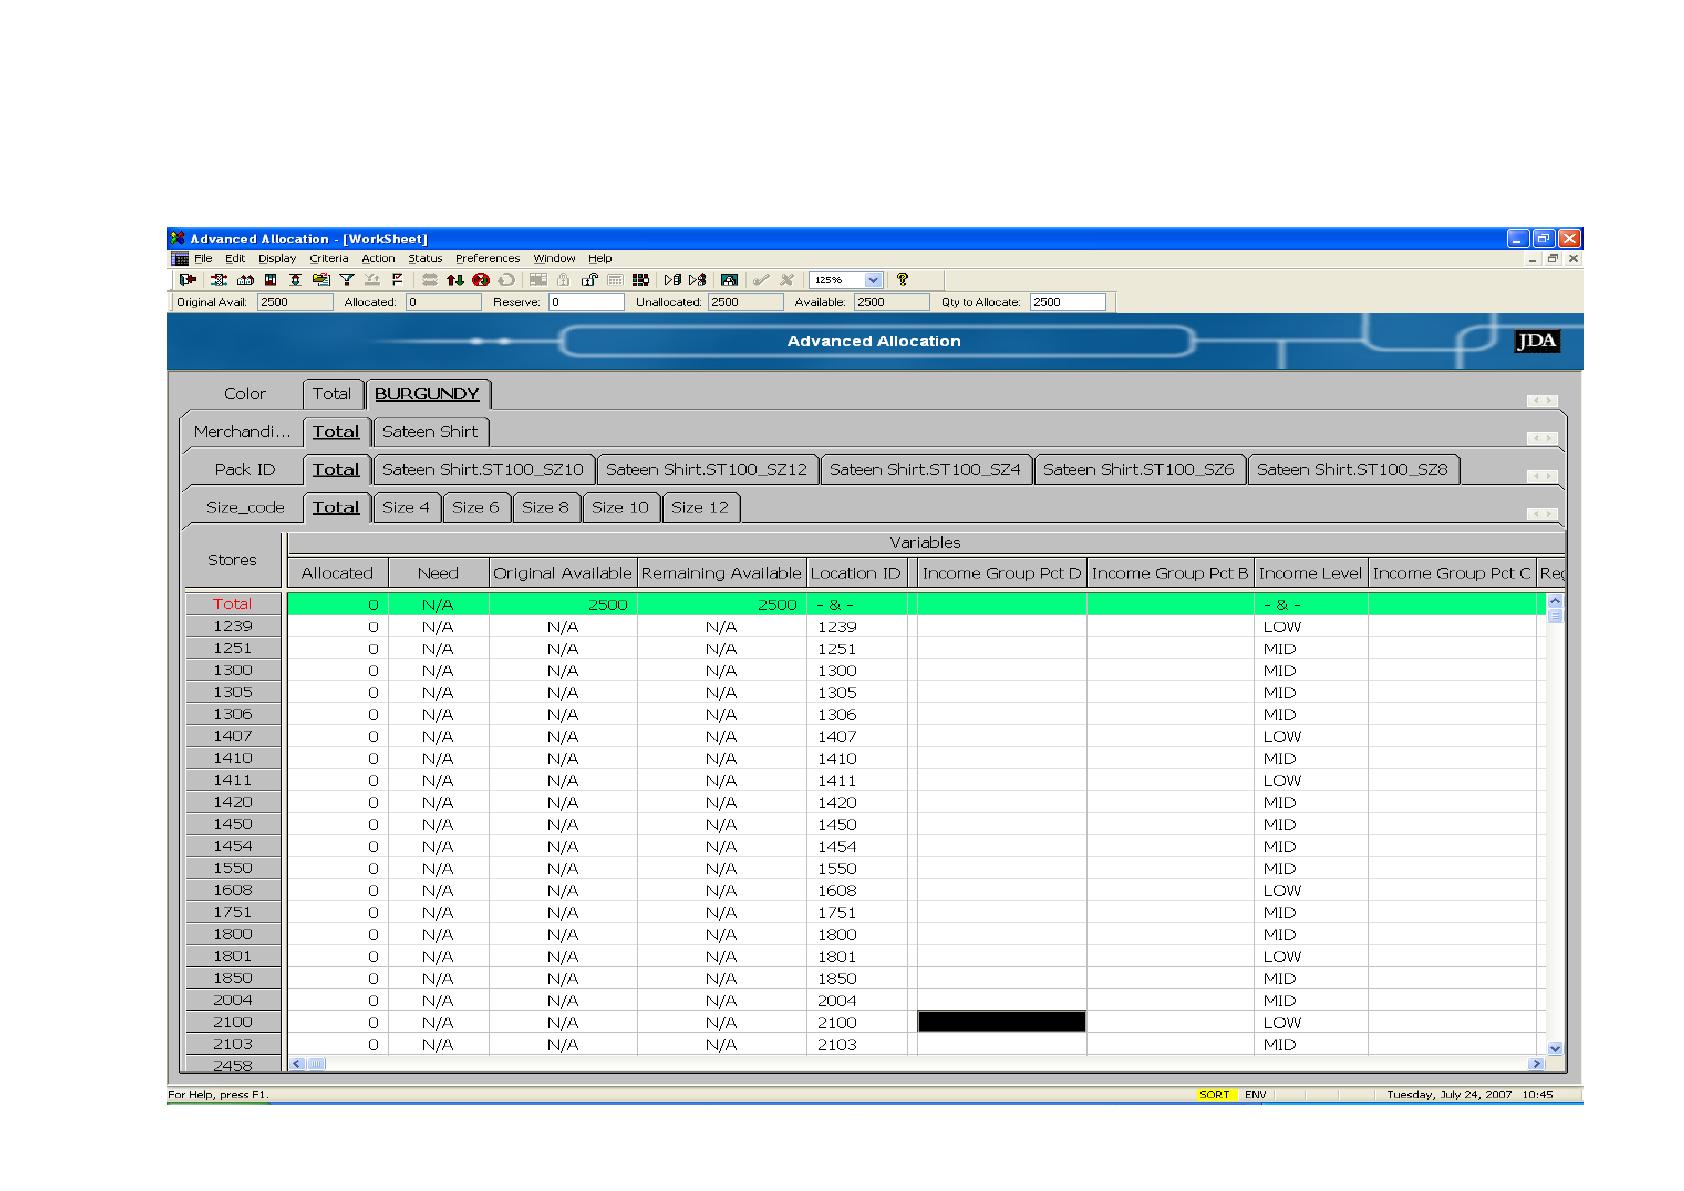Click the open padlock toolbar icon
This screenshot has width=1684, height=1191.
(589, 280)
